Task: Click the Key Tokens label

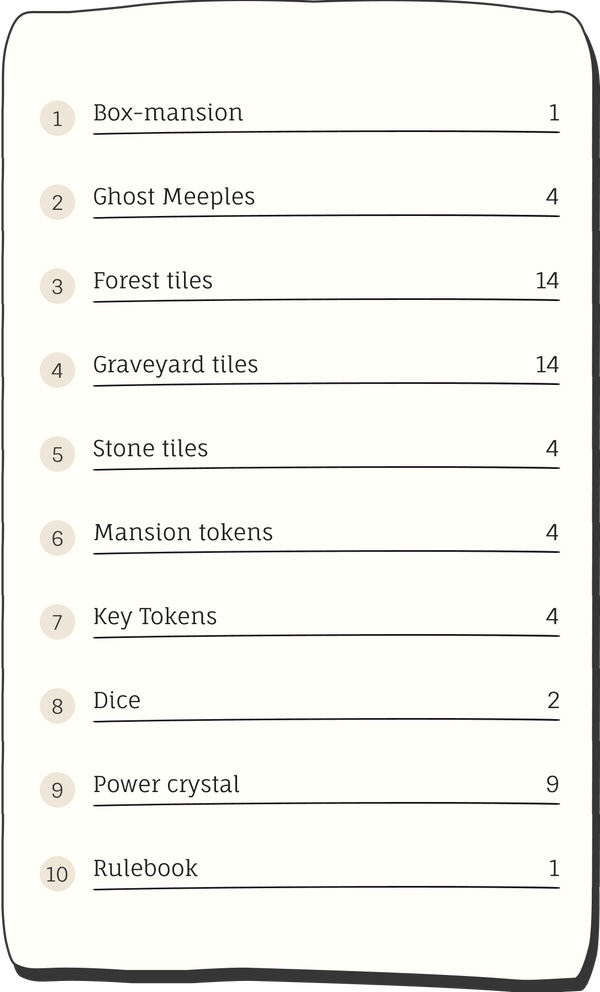Action: coord(155,617)
